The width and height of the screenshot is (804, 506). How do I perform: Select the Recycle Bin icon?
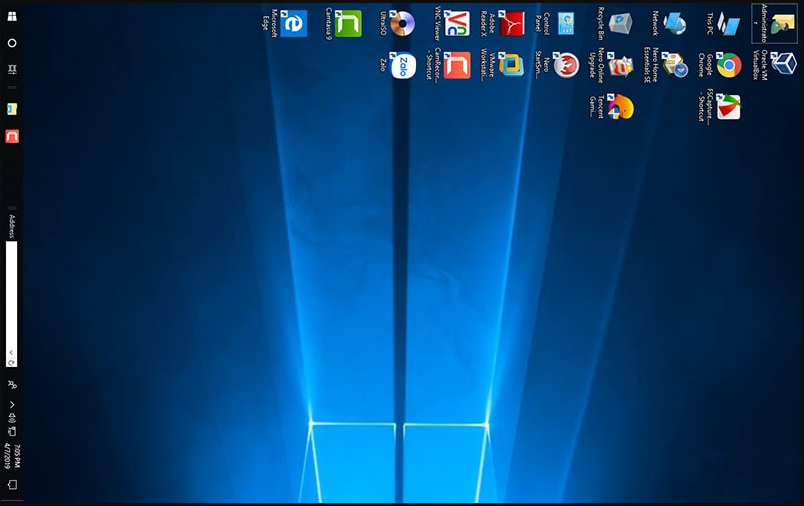[x=620, y=24]
